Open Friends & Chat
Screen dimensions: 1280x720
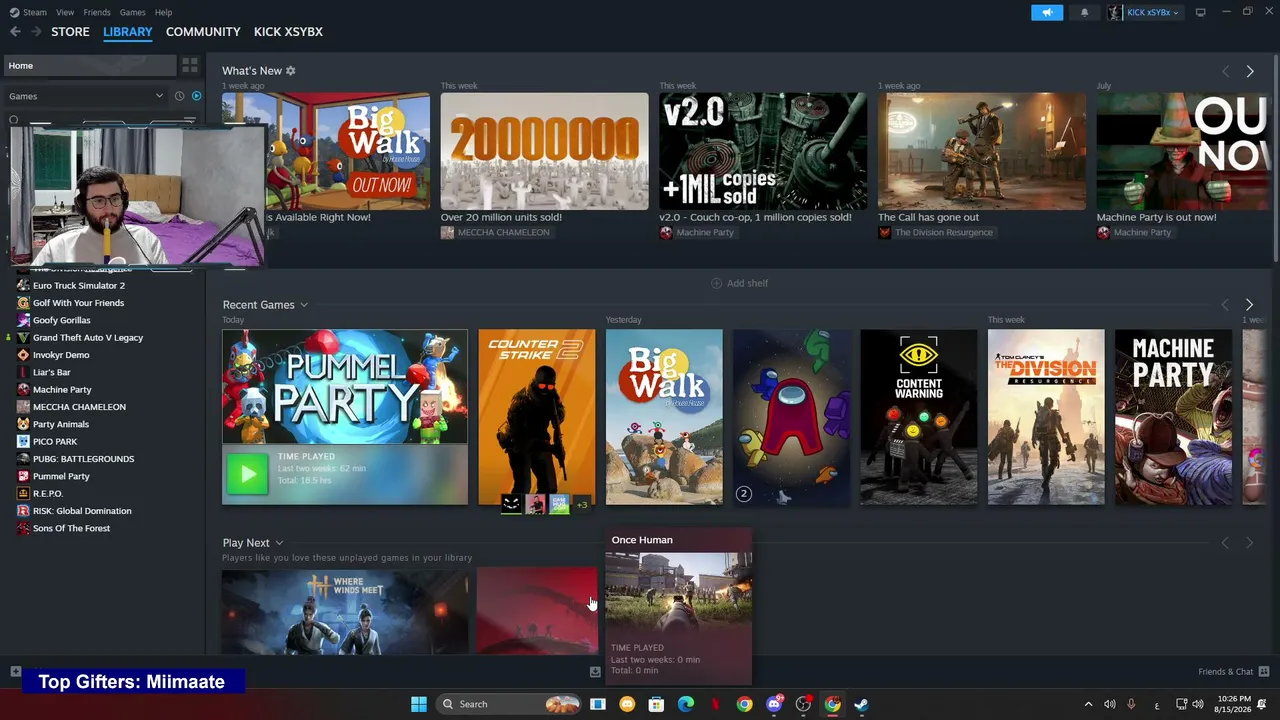1233,671
